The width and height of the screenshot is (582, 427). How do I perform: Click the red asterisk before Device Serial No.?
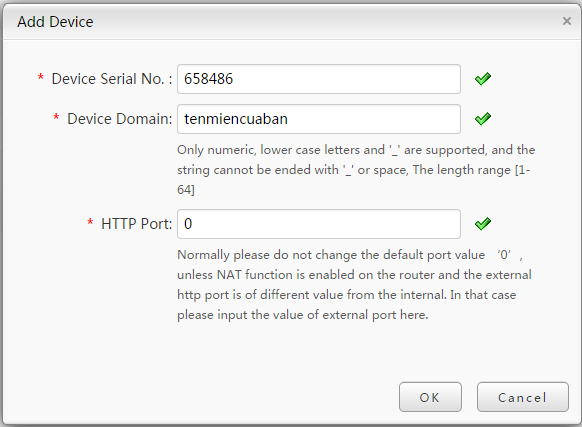click(x=41, y=77)
